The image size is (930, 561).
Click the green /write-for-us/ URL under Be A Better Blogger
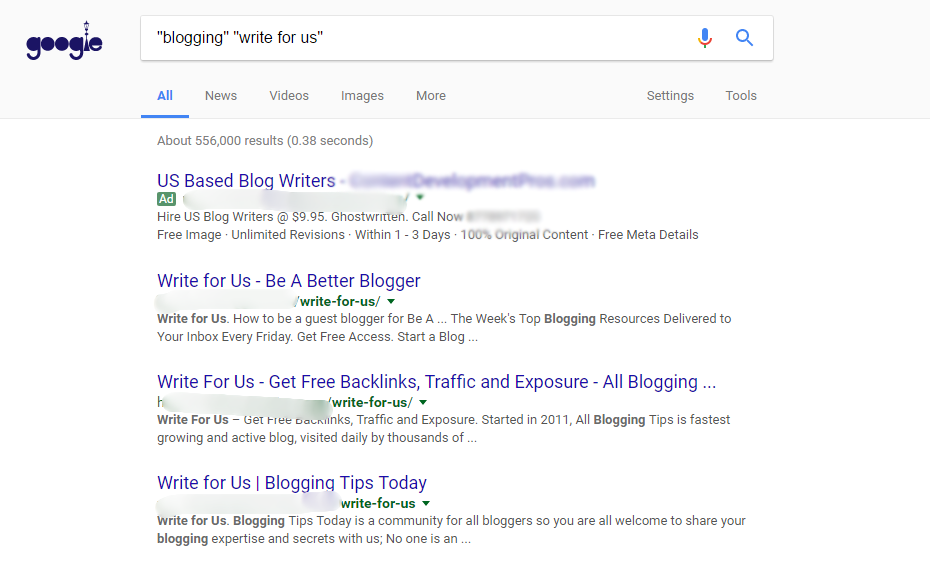[339, 301]
